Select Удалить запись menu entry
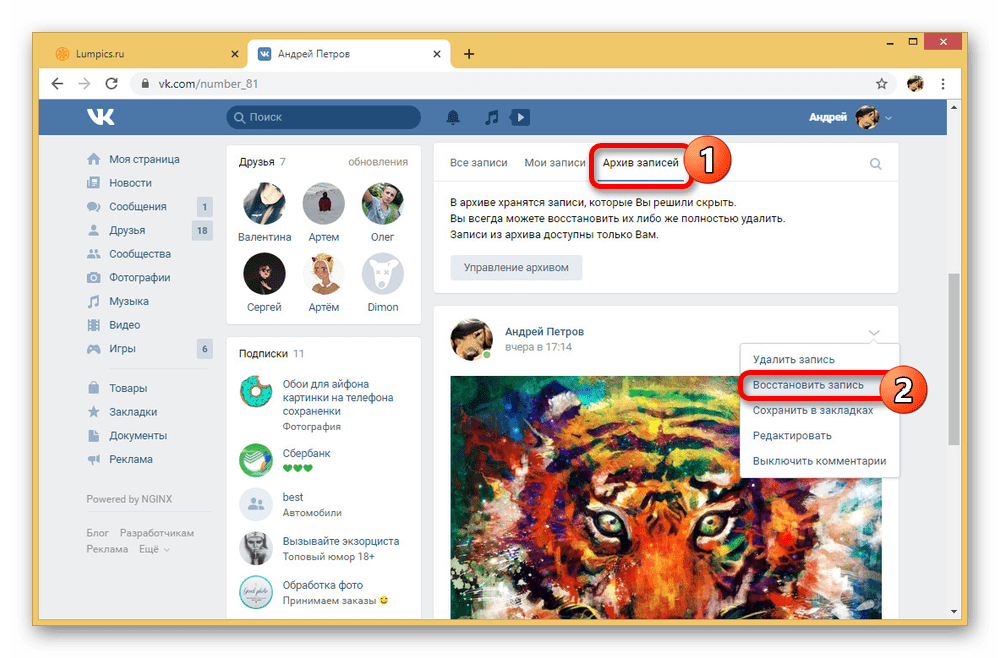The height and width of the screenshot is (658, 1000). tap(793, 359)
